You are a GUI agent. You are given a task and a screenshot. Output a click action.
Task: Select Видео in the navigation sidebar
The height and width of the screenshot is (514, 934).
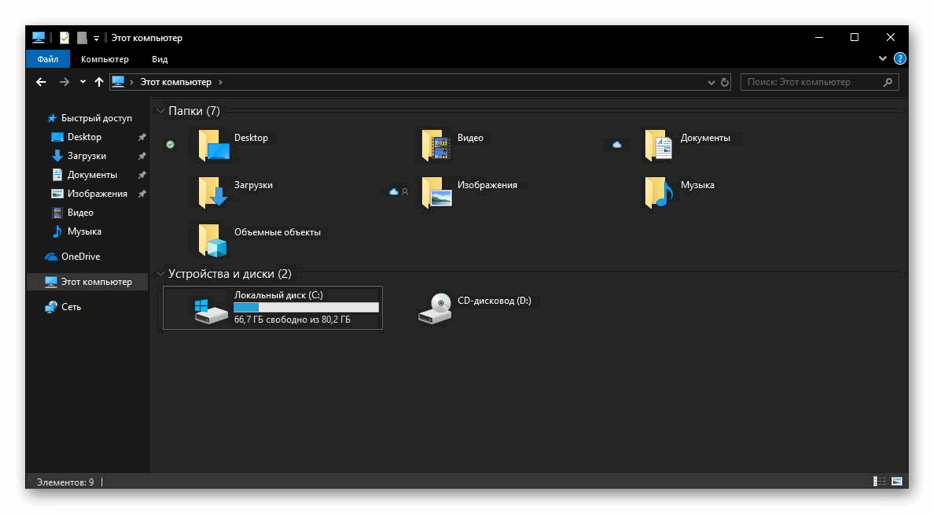(73, 213)
